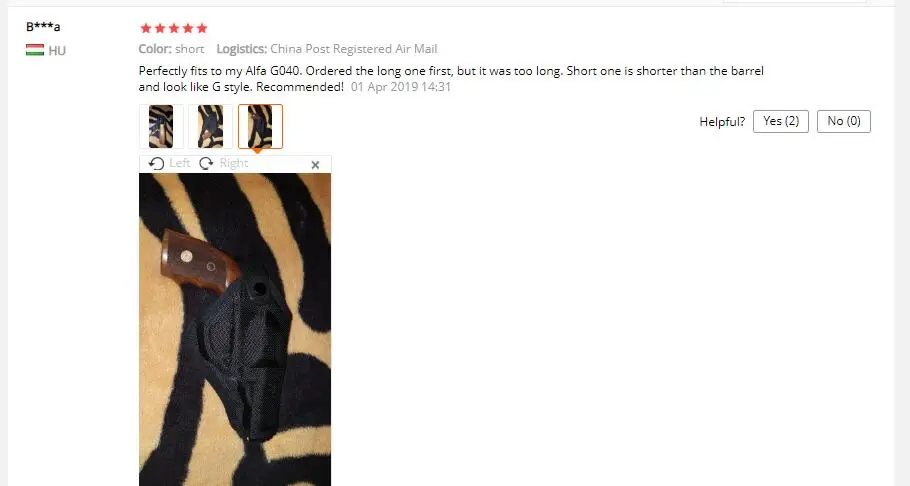Click reviewer name B***a
Viewport: 910px width, 486px height.
[x=43, y=26]
